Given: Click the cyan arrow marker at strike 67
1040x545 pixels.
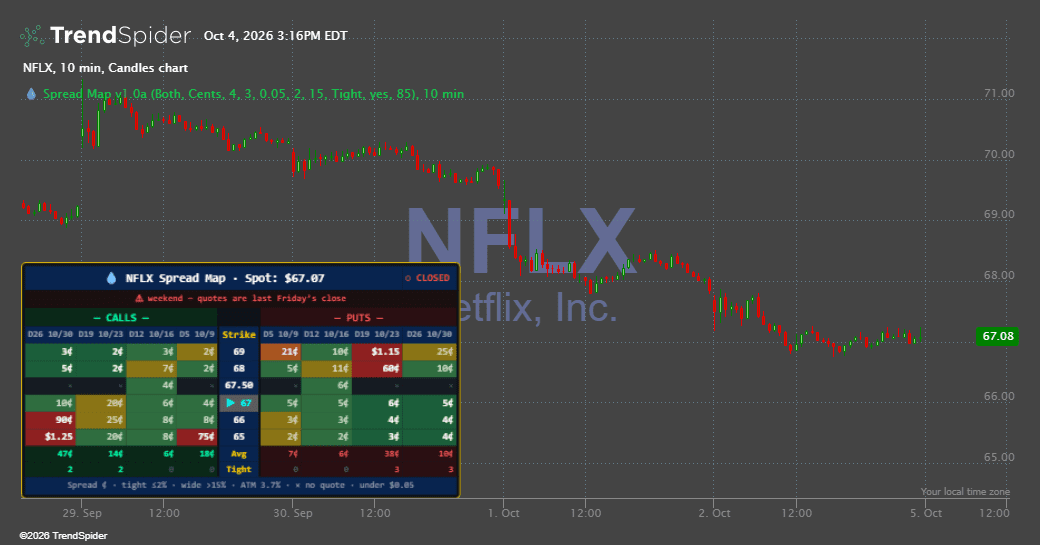Looking at the screenshot, I should 231,402.
